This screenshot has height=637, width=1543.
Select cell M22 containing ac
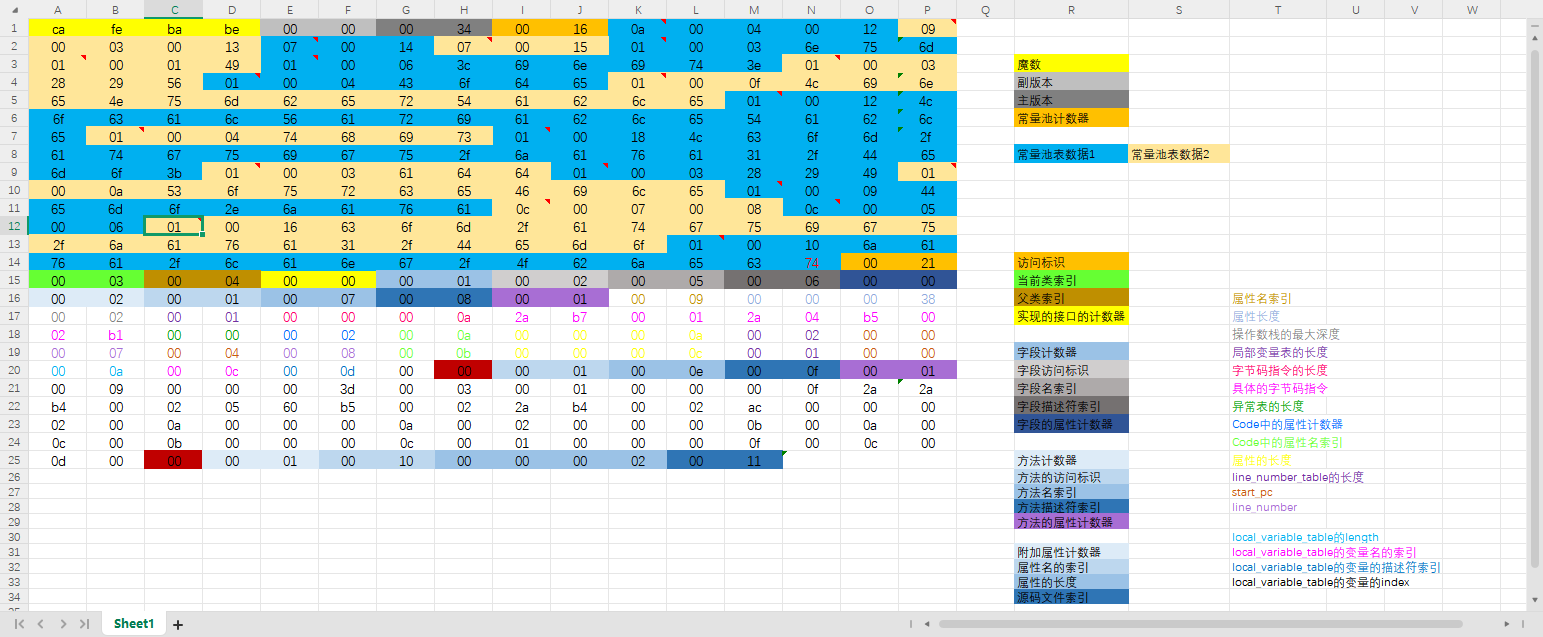[754, 407]
